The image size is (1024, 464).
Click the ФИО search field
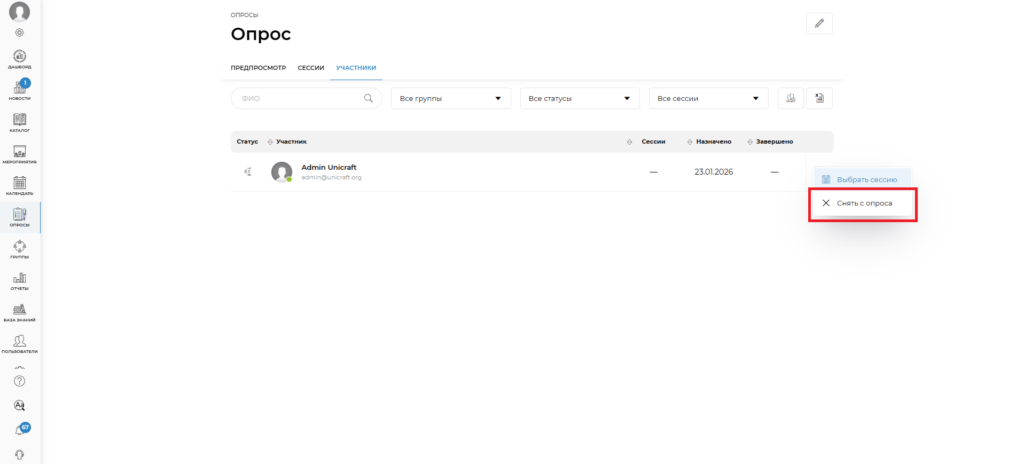pyautogui.click(x=300, y=98)
